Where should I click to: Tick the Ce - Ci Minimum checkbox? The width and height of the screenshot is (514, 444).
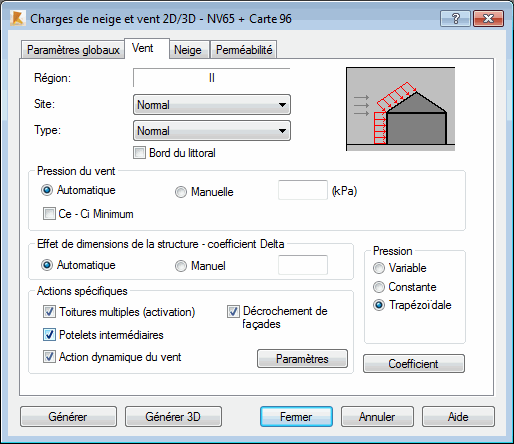coord(49,214)
